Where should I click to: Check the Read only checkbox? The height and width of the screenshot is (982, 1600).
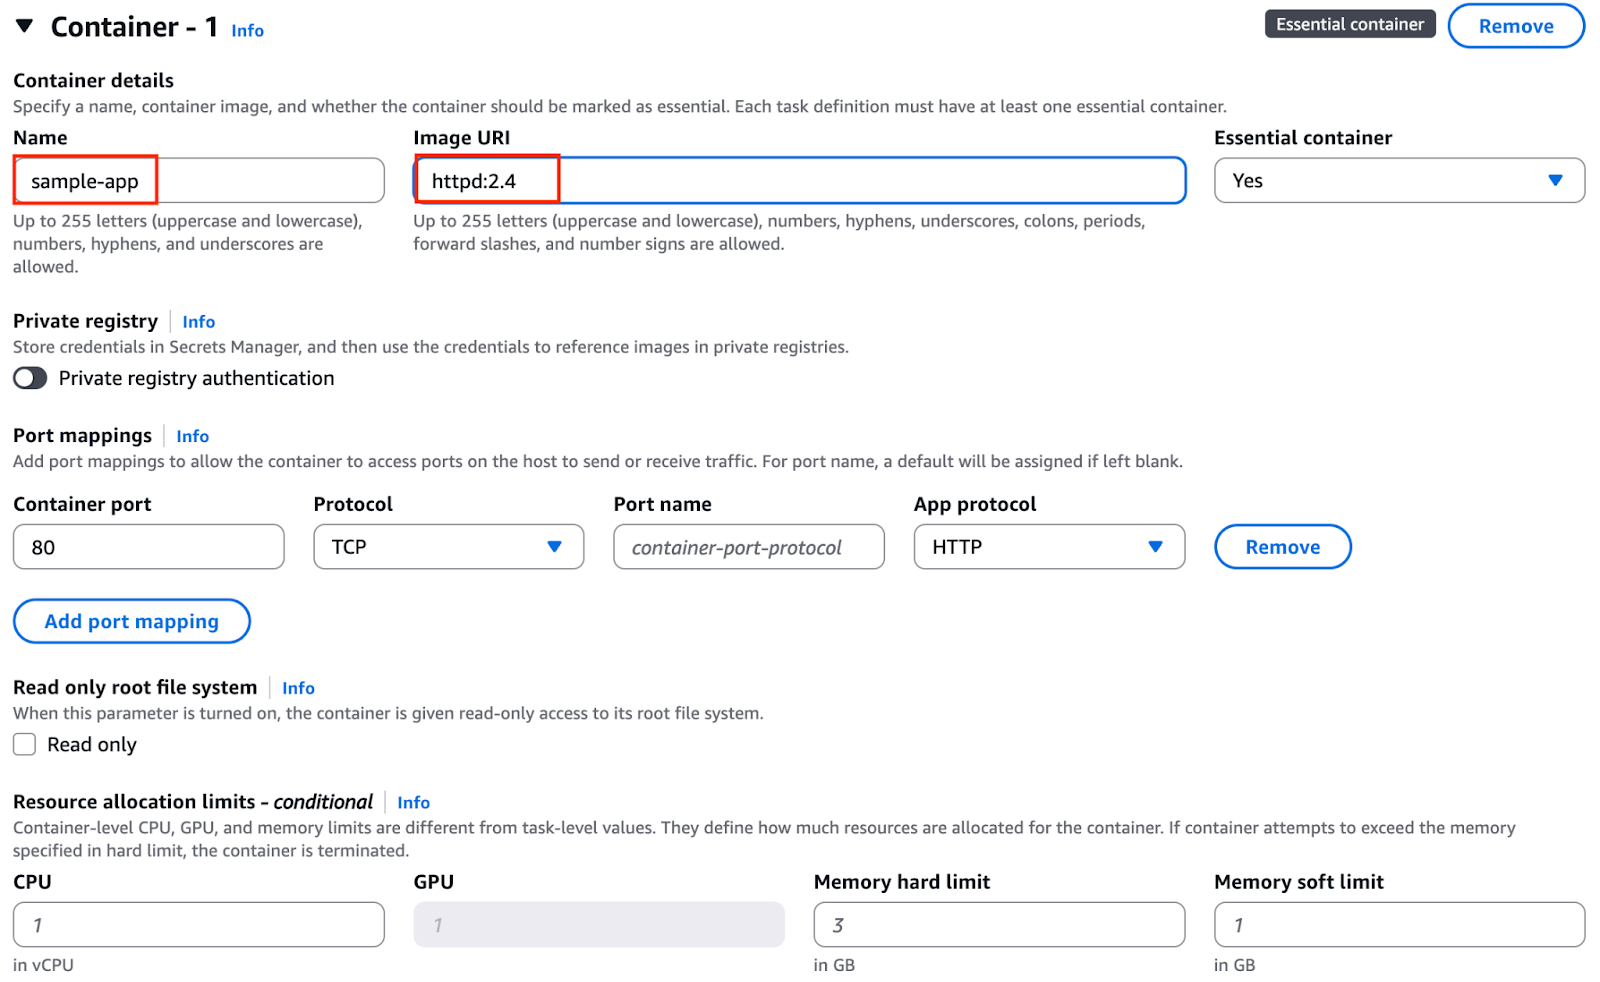[25, 744]
